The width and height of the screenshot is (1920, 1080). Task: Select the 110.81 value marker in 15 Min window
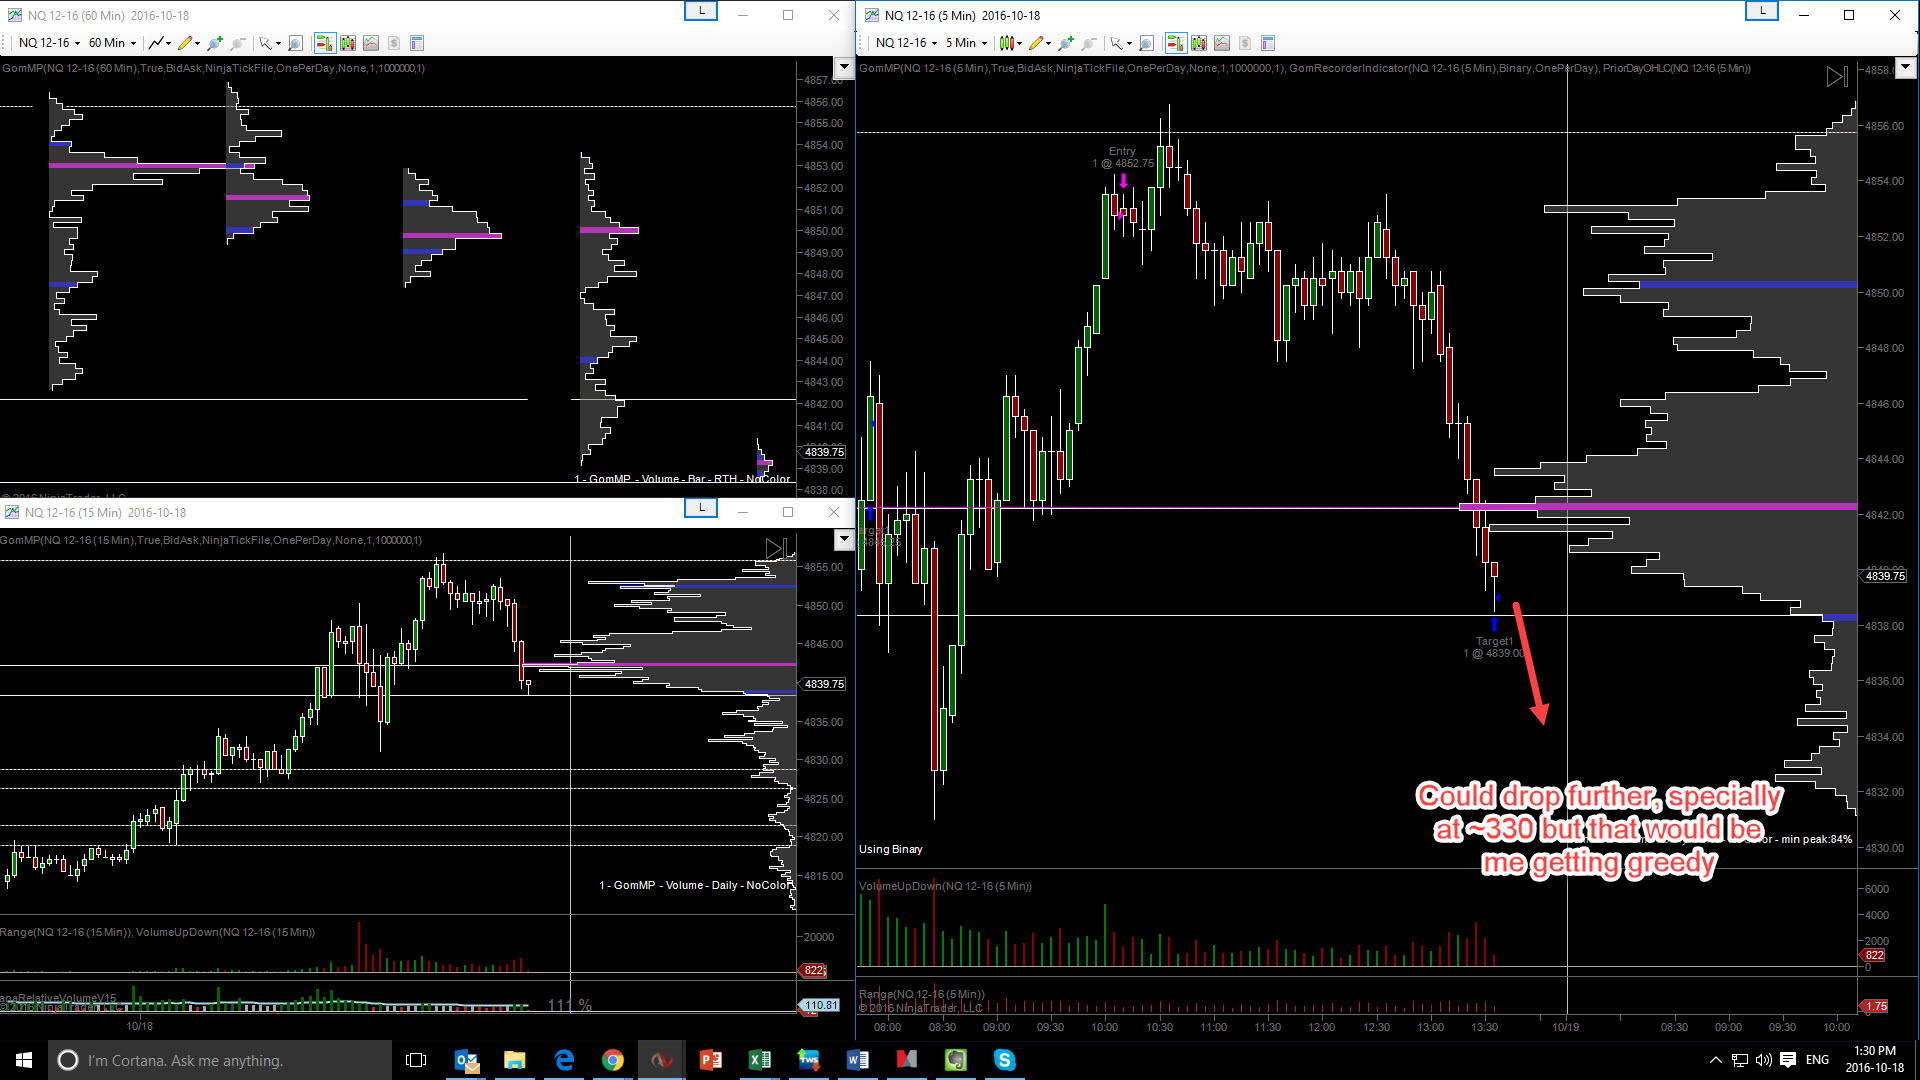(821, 1005)
